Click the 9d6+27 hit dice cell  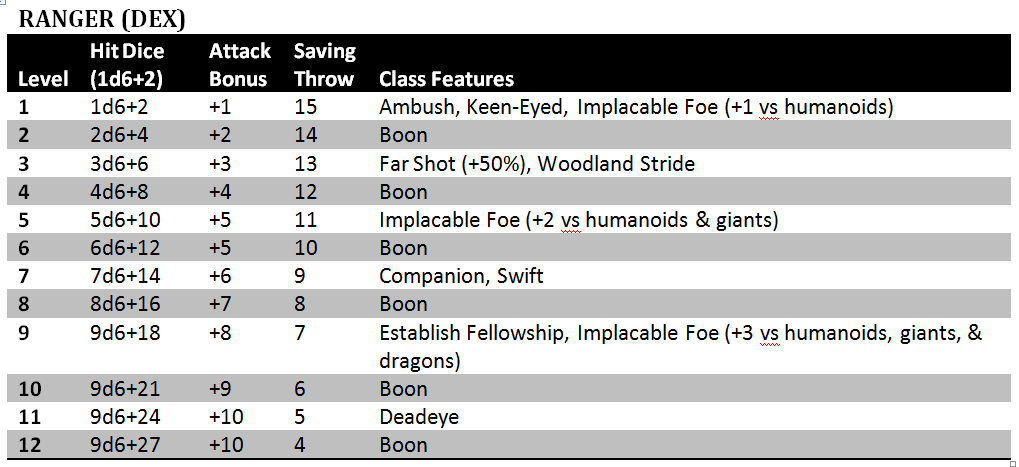pos(128,445)
